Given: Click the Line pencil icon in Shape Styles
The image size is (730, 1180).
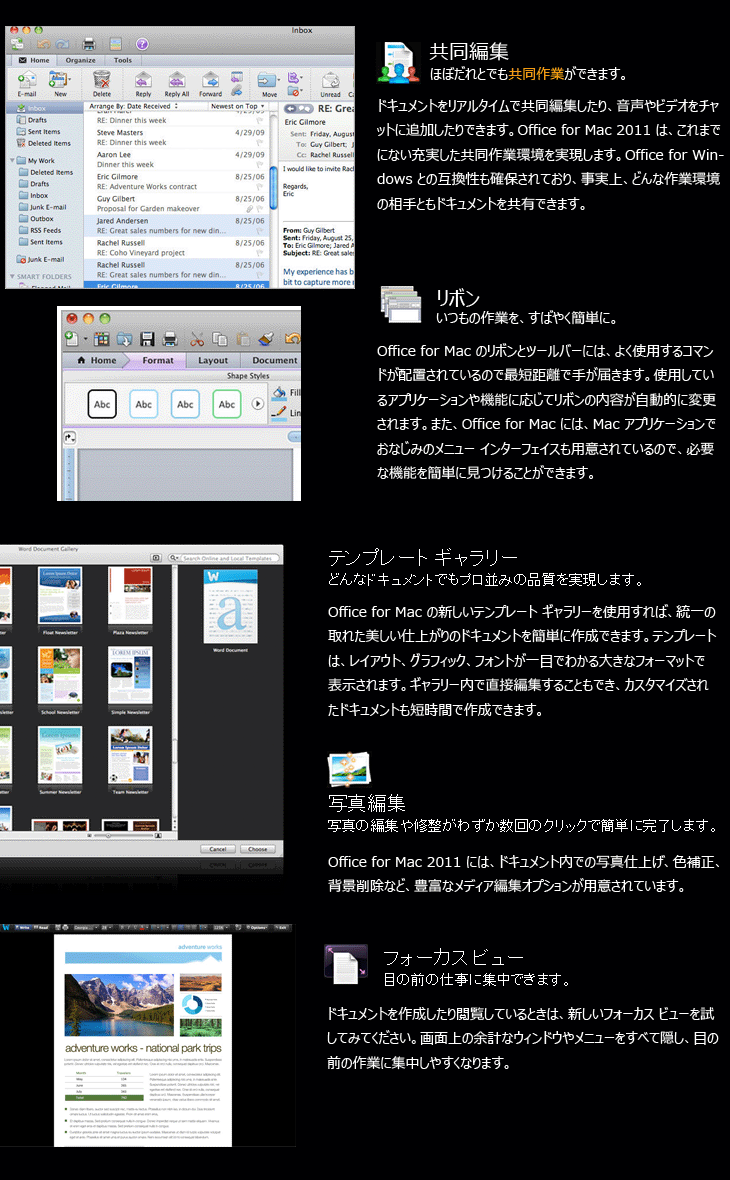Looking at the screenshot, I should 279,412.
